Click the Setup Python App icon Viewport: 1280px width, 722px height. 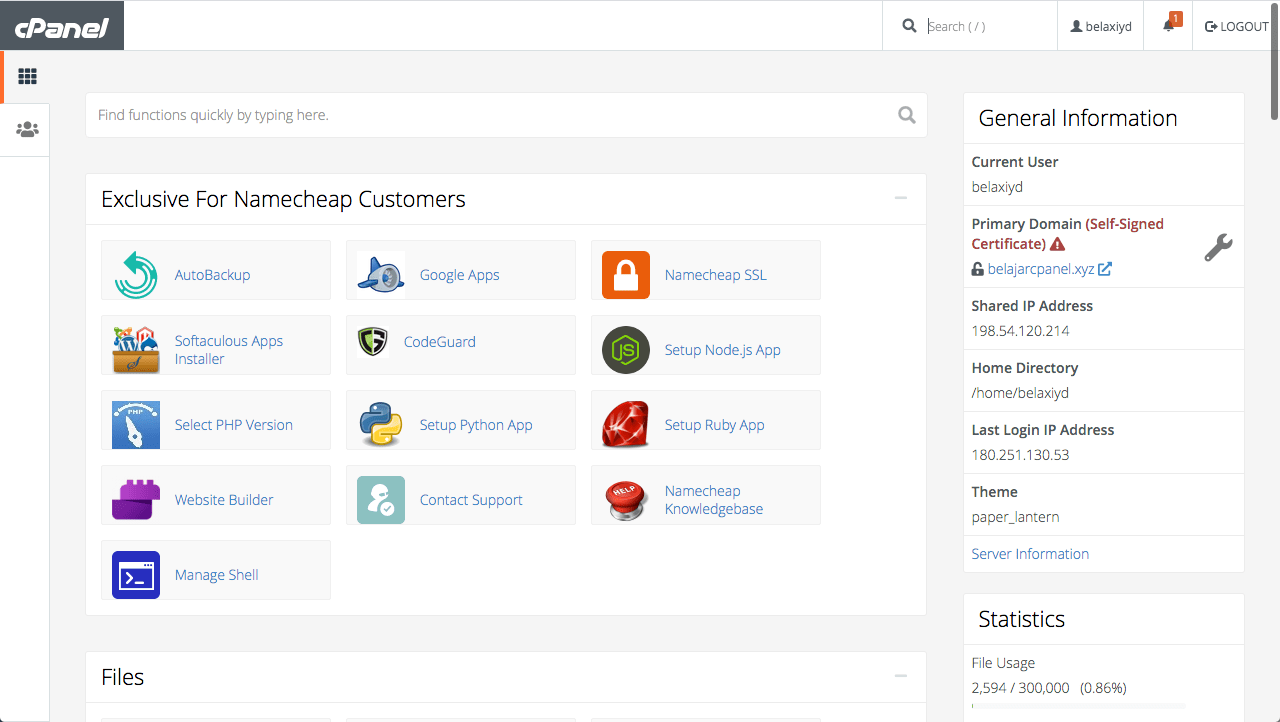click(x=380, y=420)
